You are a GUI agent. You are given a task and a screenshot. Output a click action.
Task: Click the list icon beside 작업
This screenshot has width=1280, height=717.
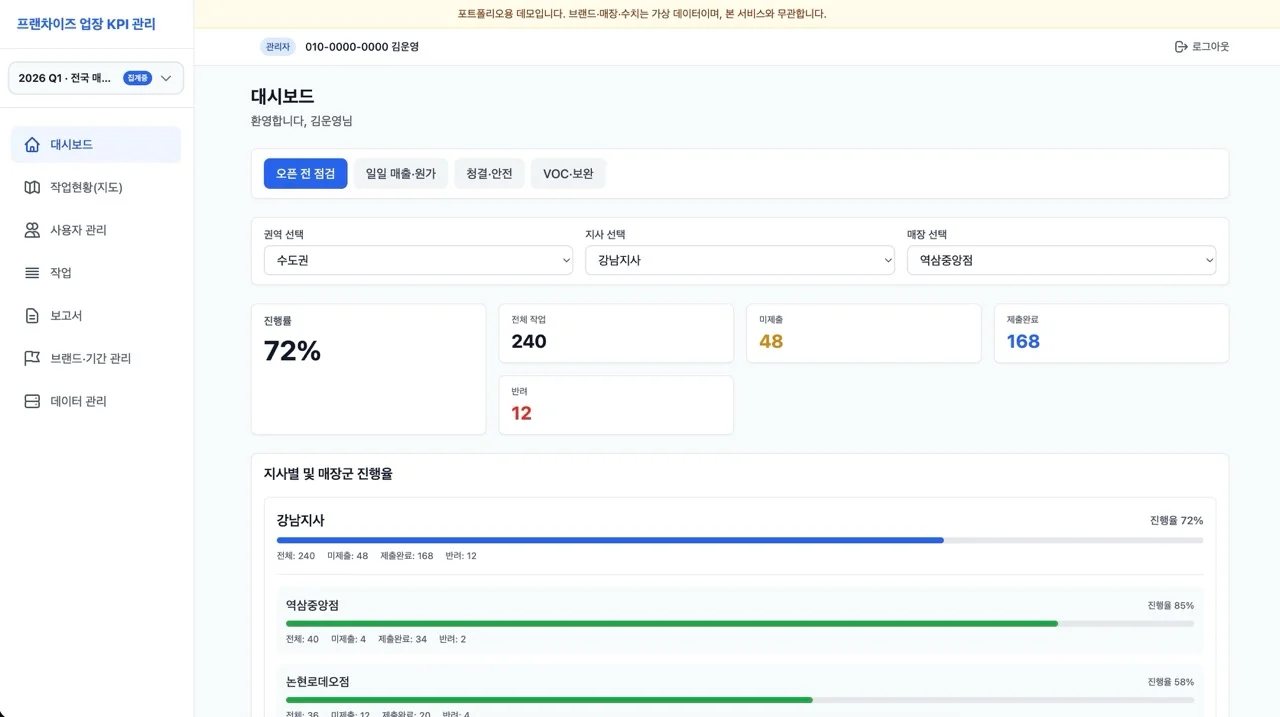[x=32, y=273]
